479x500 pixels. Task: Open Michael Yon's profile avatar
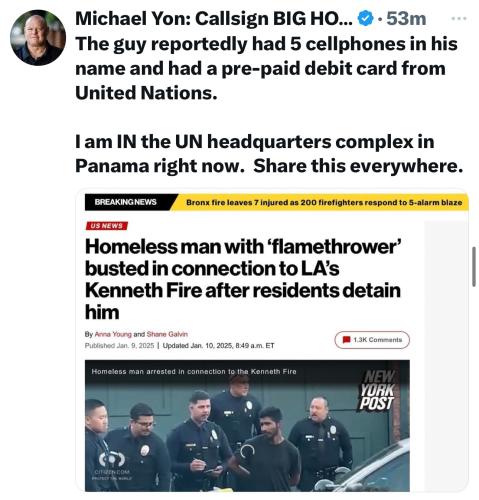point(38,38)
